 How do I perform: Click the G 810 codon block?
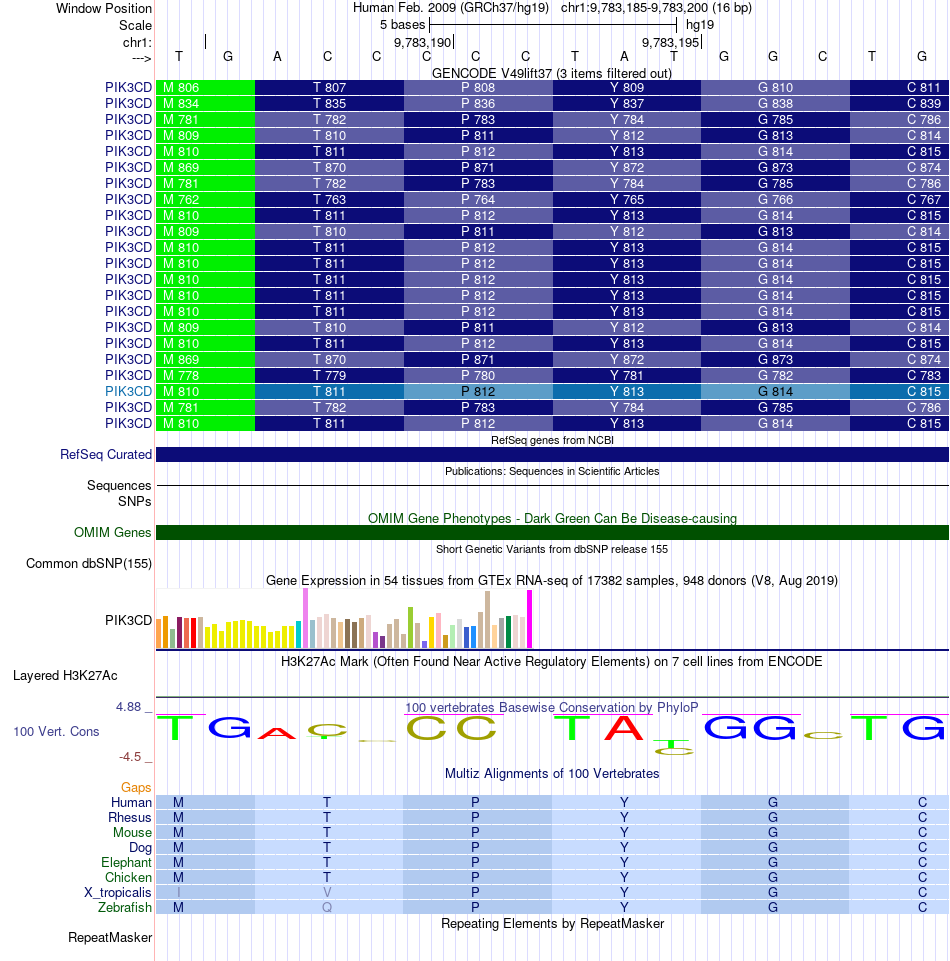[x=775, y=88]
